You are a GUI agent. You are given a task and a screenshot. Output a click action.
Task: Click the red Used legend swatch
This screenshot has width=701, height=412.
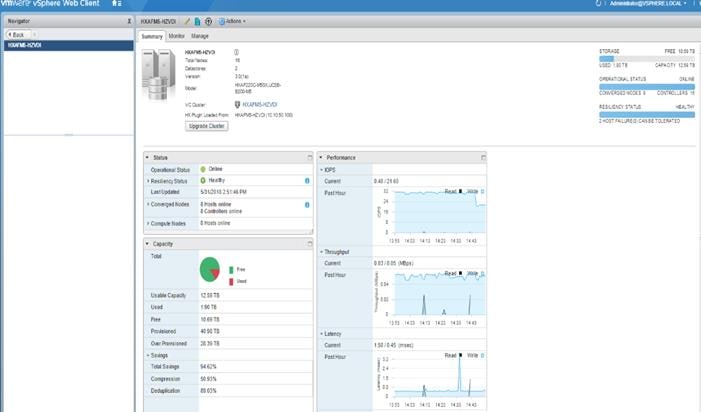coord(231,282)
